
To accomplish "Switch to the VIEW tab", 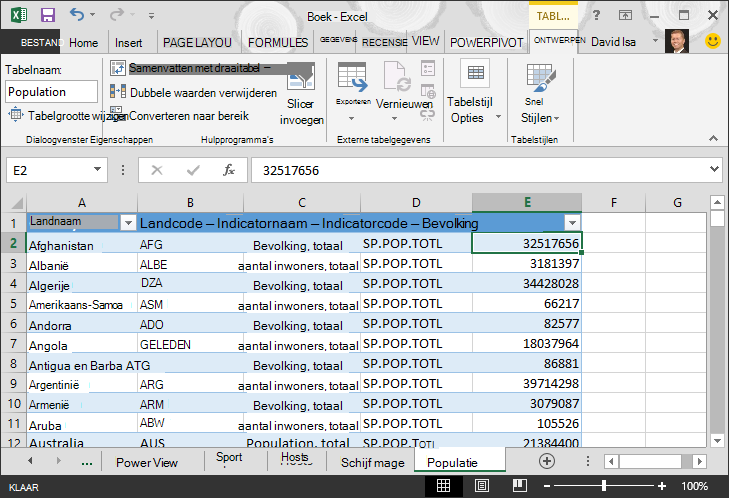I will (425, 41).
